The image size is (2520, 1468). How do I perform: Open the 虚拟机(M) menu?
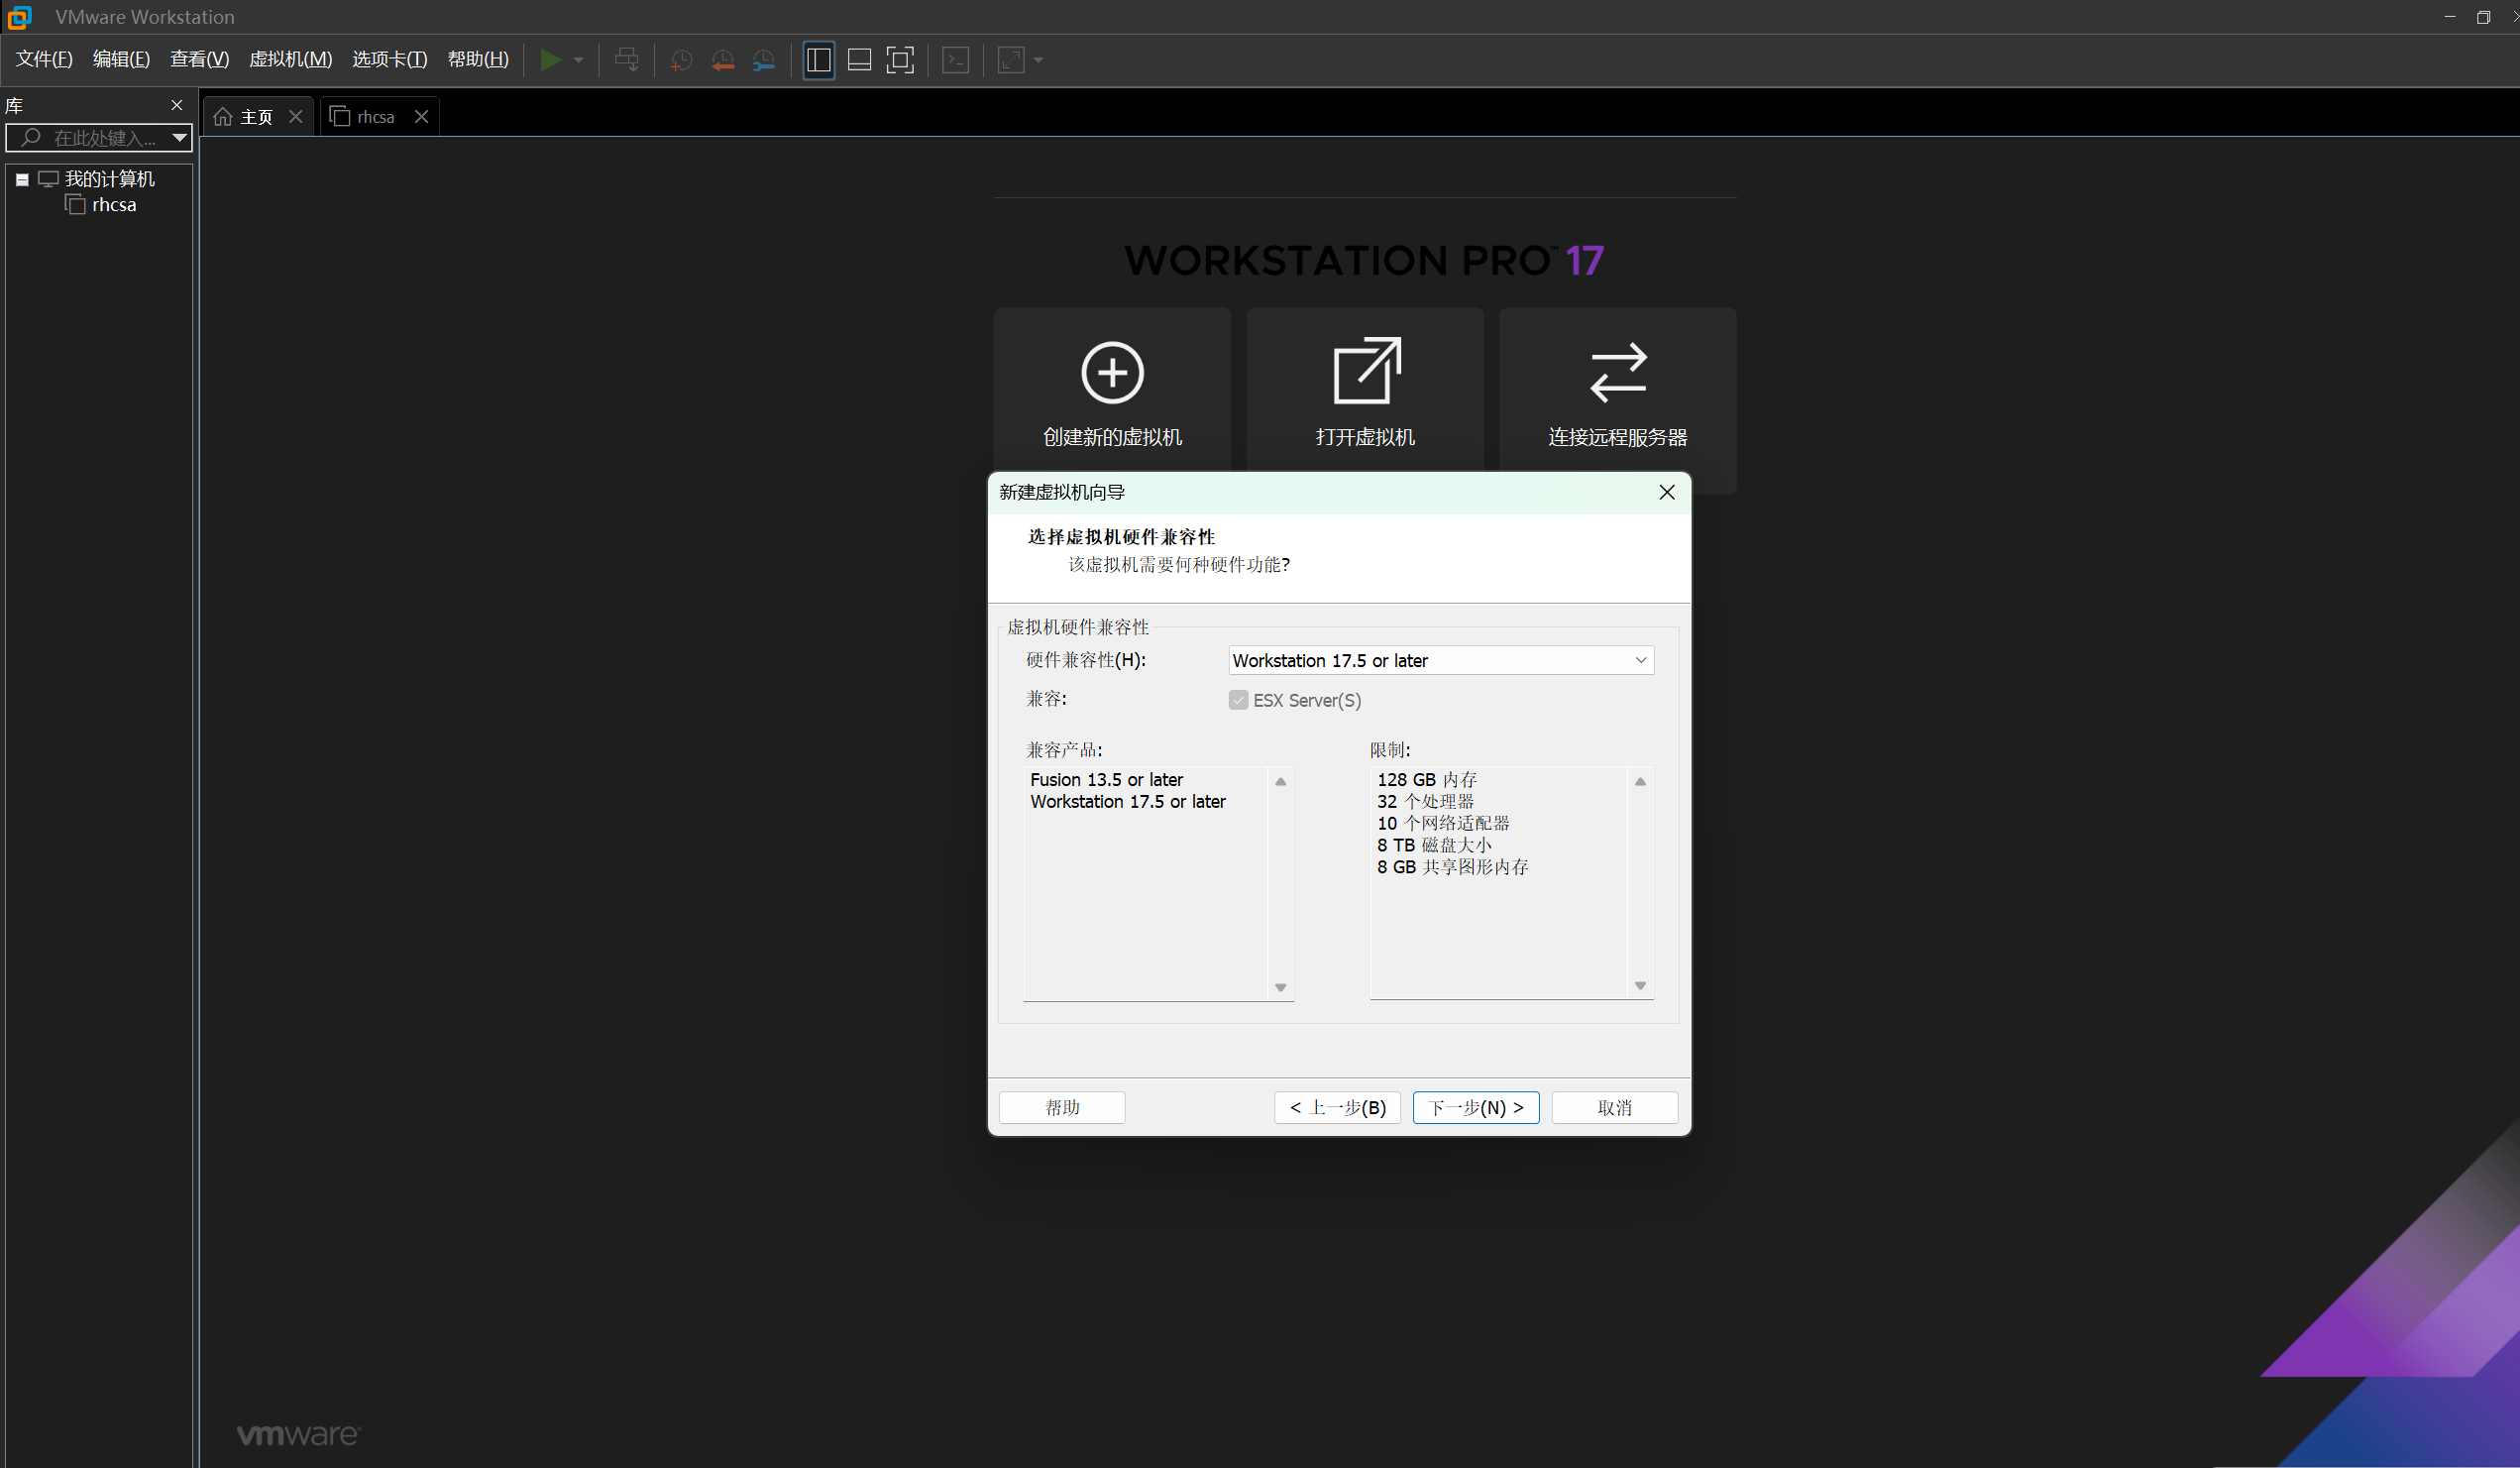click(290, 59)
